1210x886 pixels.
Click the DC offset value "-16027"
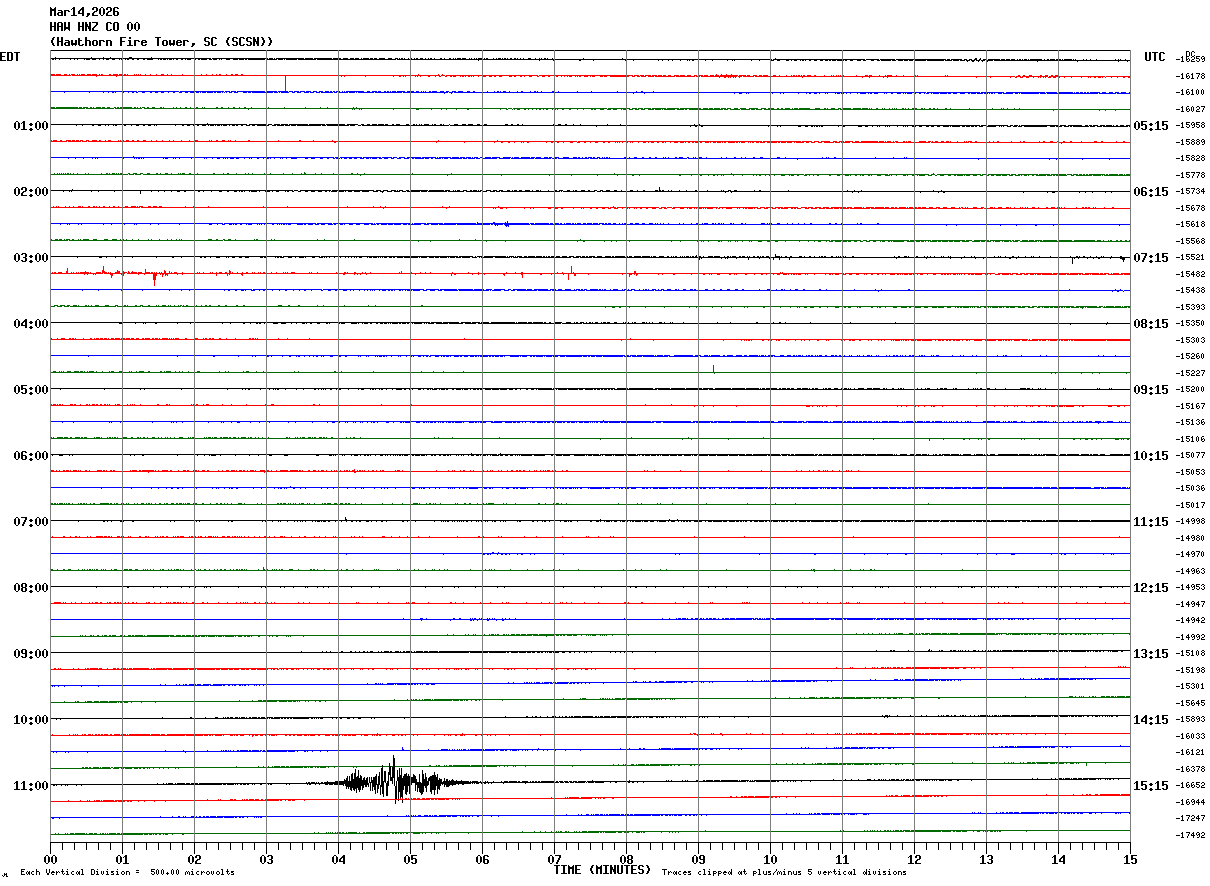(1190, 109)
